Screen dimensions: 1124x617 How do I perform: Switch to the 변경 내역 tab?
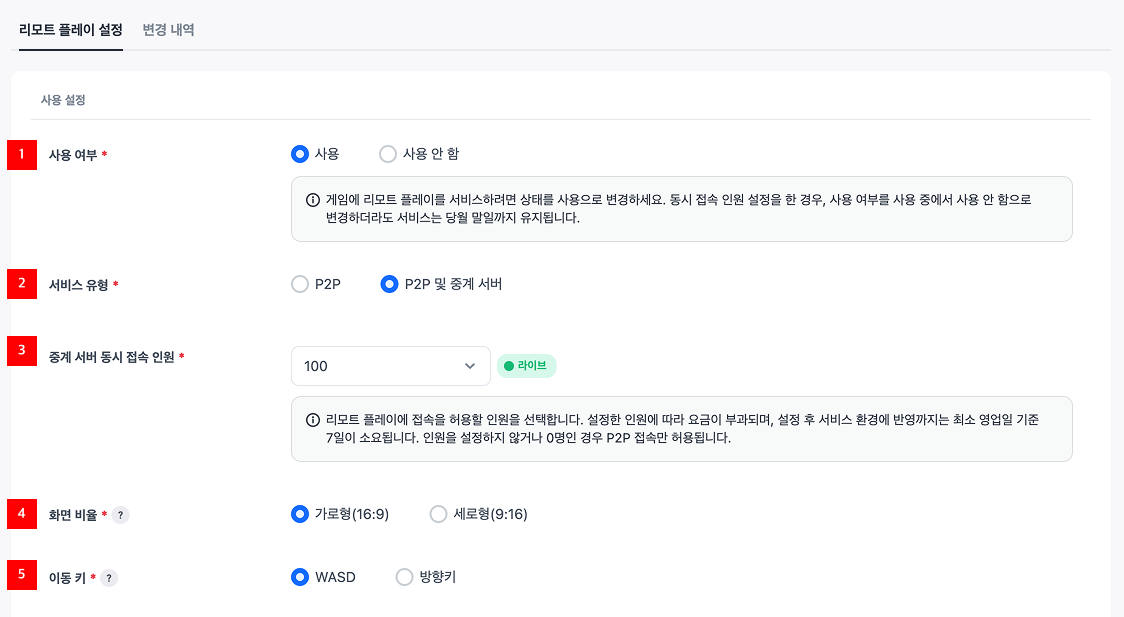(168, 30)
